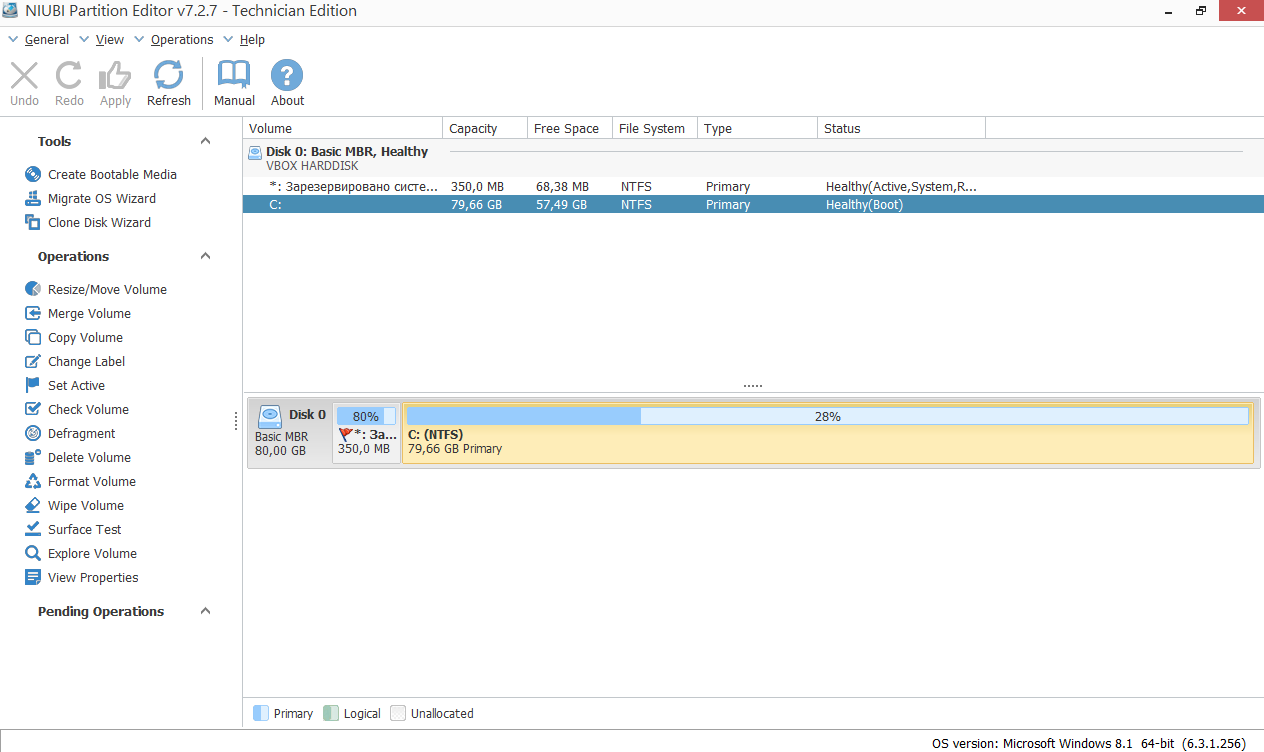Open the View menu
The width and height of the screenshot is (1264, 752).
(x=110, y=39)
